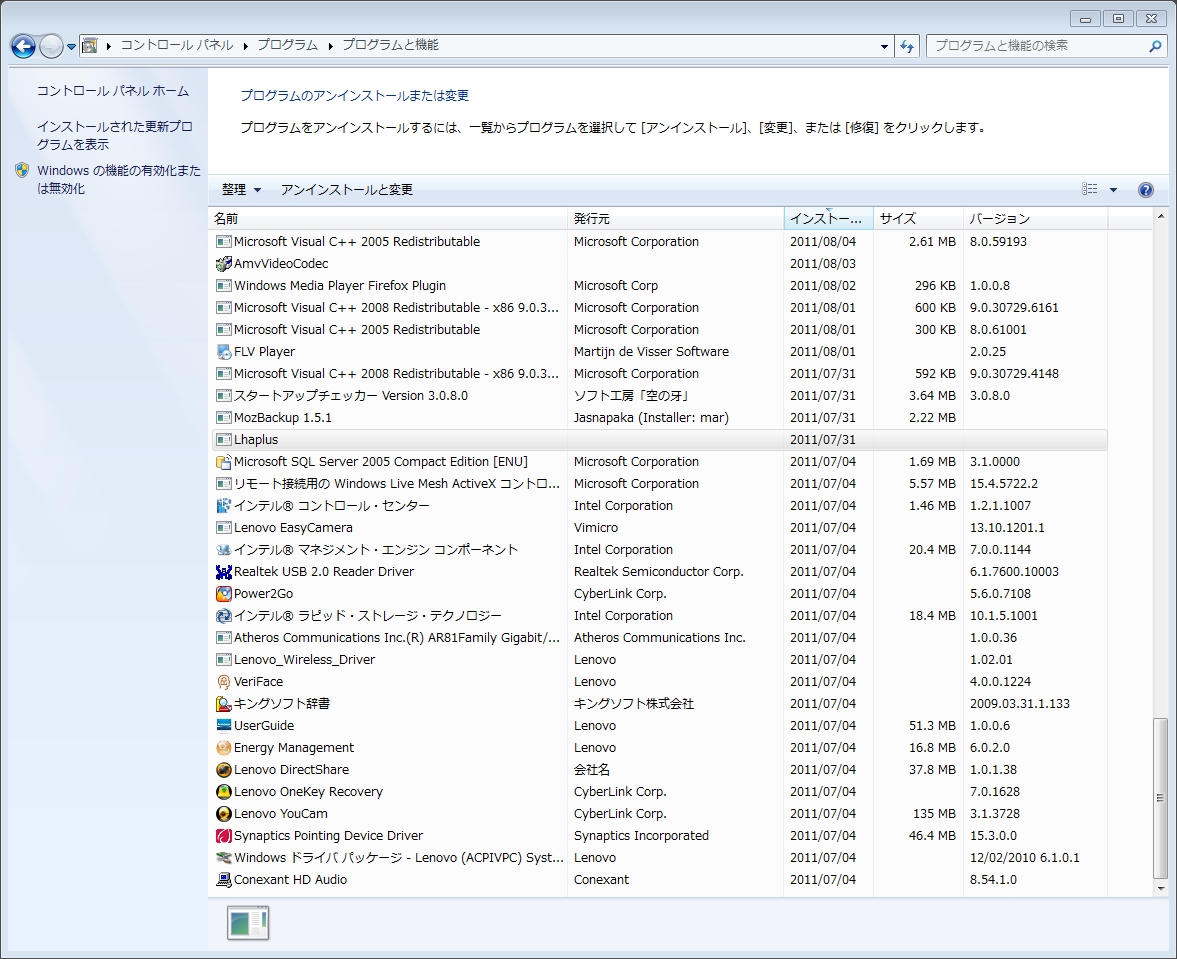This screenshot has height=959, width=1177.
Task: Open コントロール パネル ホーム link
Action: 112,91
